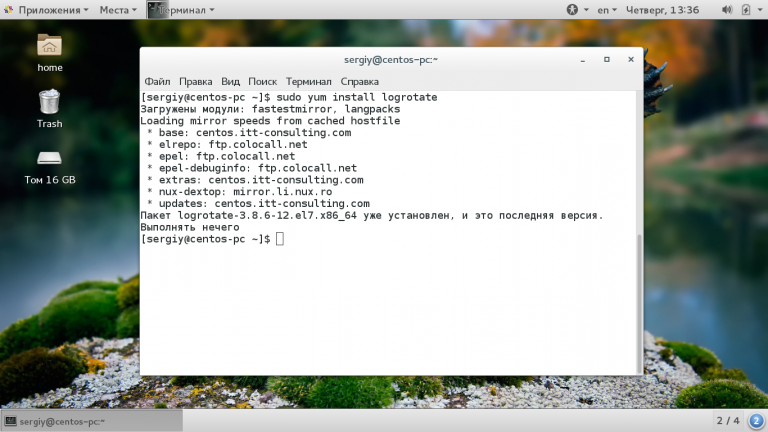Open the clock showing Четверг, 13:36
This screenshot has height=432, width=768.
[662, 10]
